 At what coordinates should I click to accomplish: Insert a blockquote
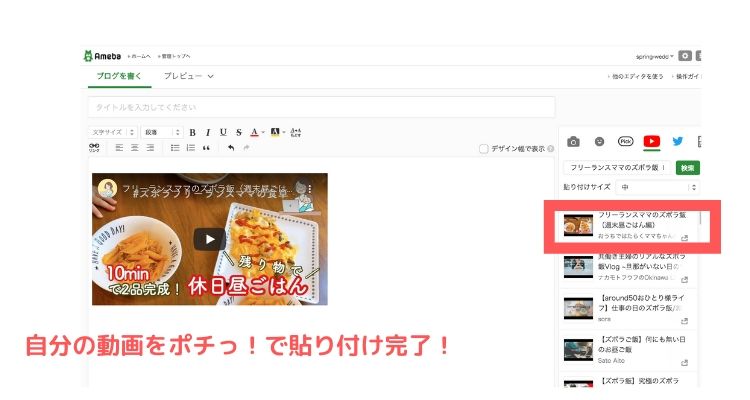(206, 148)
